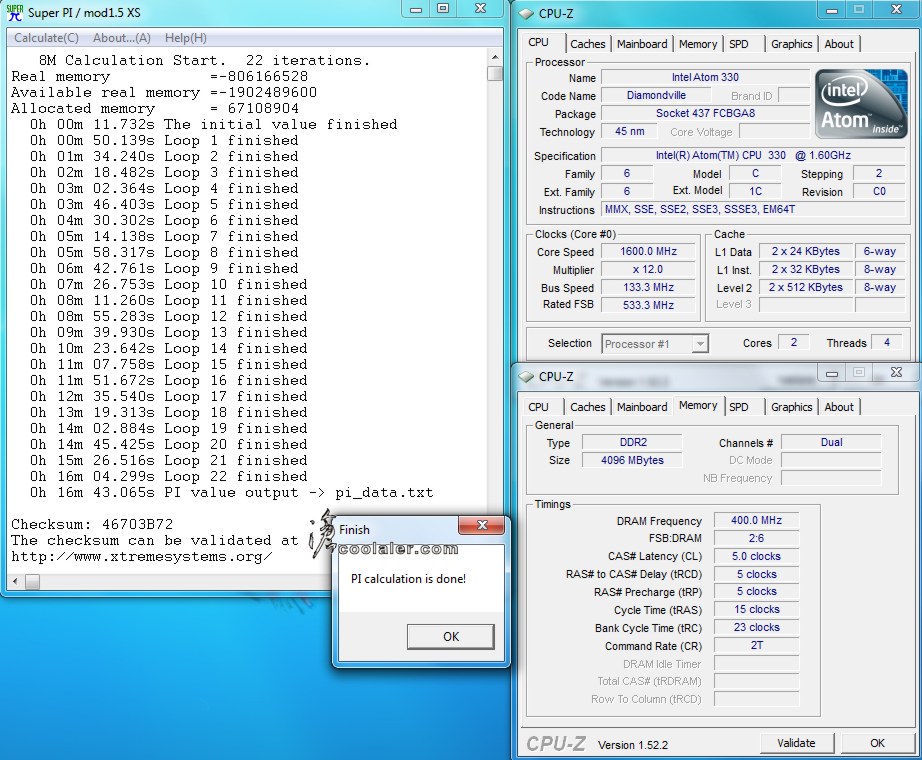This screenshot has width=922, height=760.
Task: Open Mainboard tab in lower CPU-Z window
Action: click(642, 407)
